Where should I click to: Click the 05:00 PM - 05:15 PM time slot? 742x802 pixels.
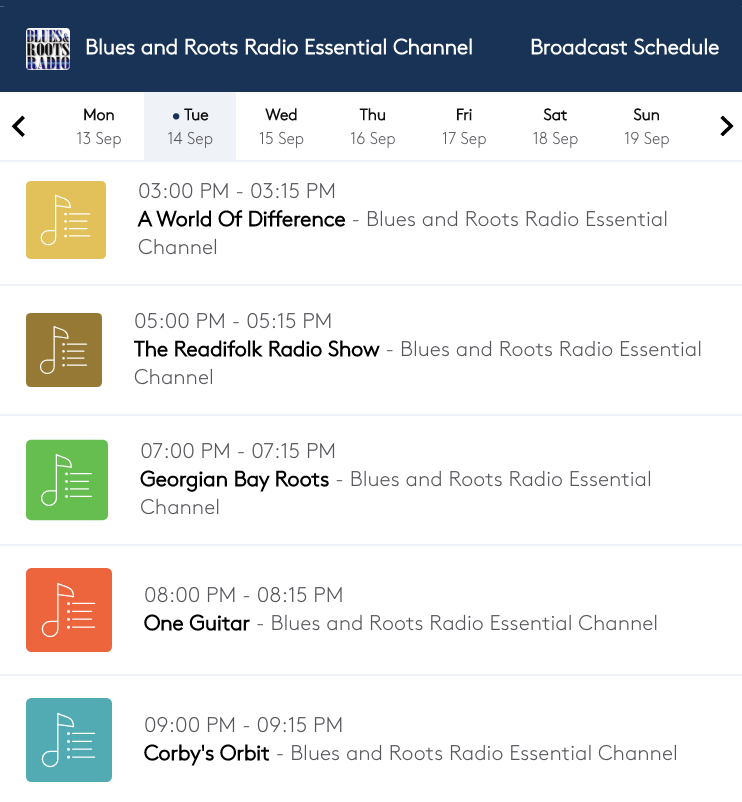233,321
